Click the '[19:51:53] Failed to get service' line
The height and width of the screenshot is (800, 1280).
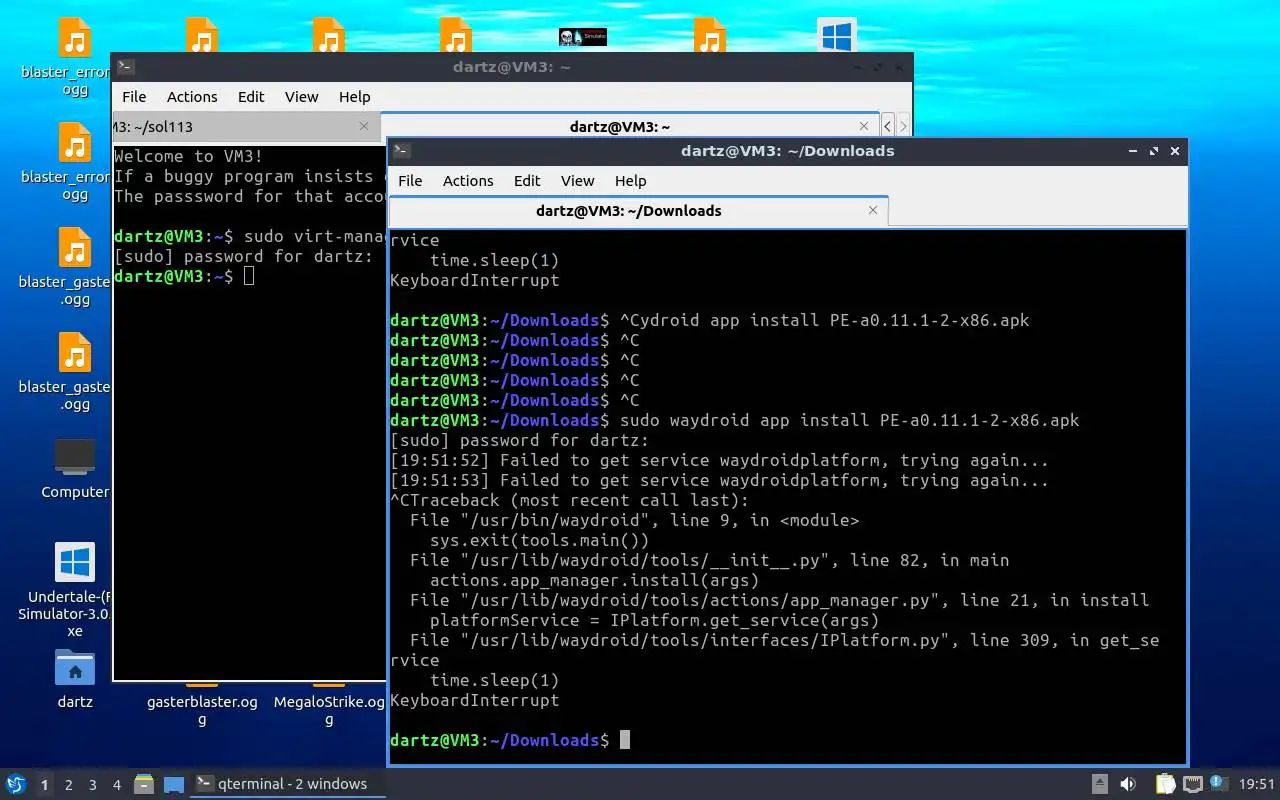pyautogui.click(x=720, y=480)
